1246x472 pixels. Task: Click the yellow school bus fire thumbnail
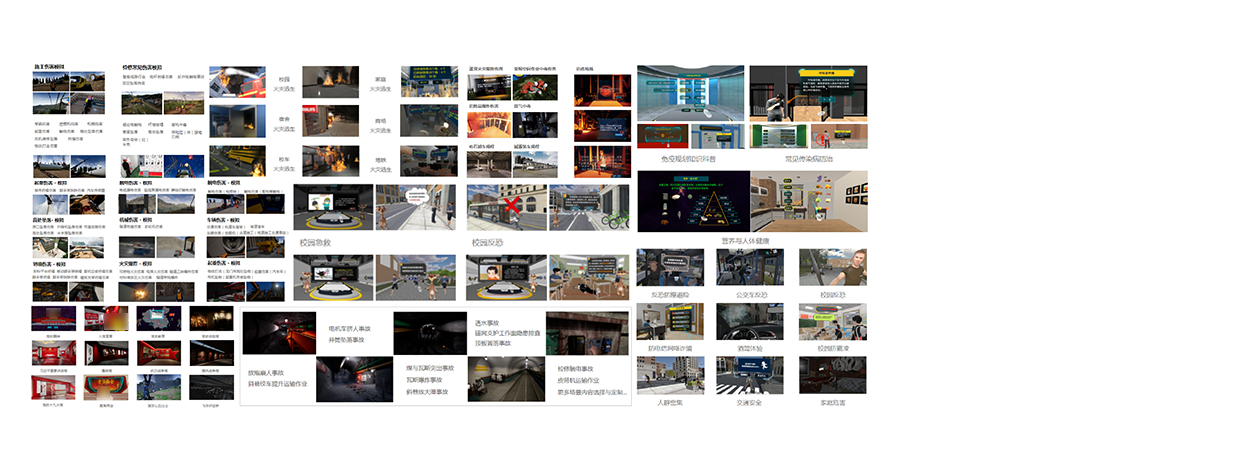pos(236,162)
